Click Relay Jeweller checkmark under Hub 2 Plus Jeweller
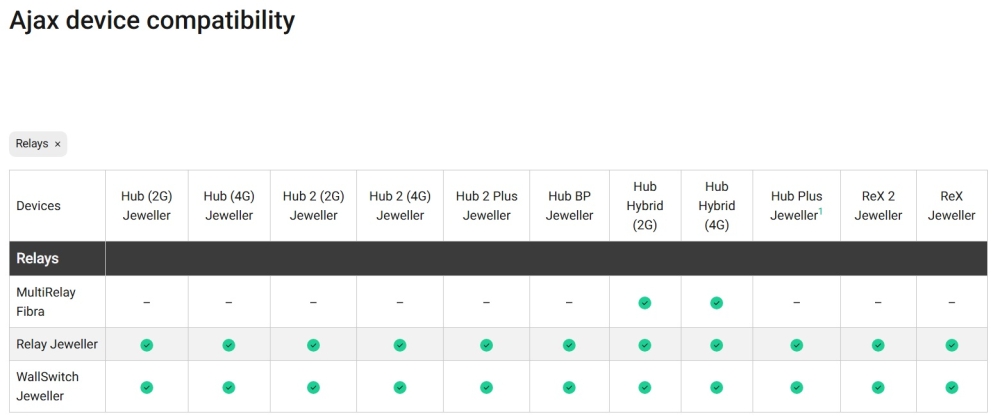Image resolution: width=1000 pixels, height=417 pixels. [x=486, y=345]
